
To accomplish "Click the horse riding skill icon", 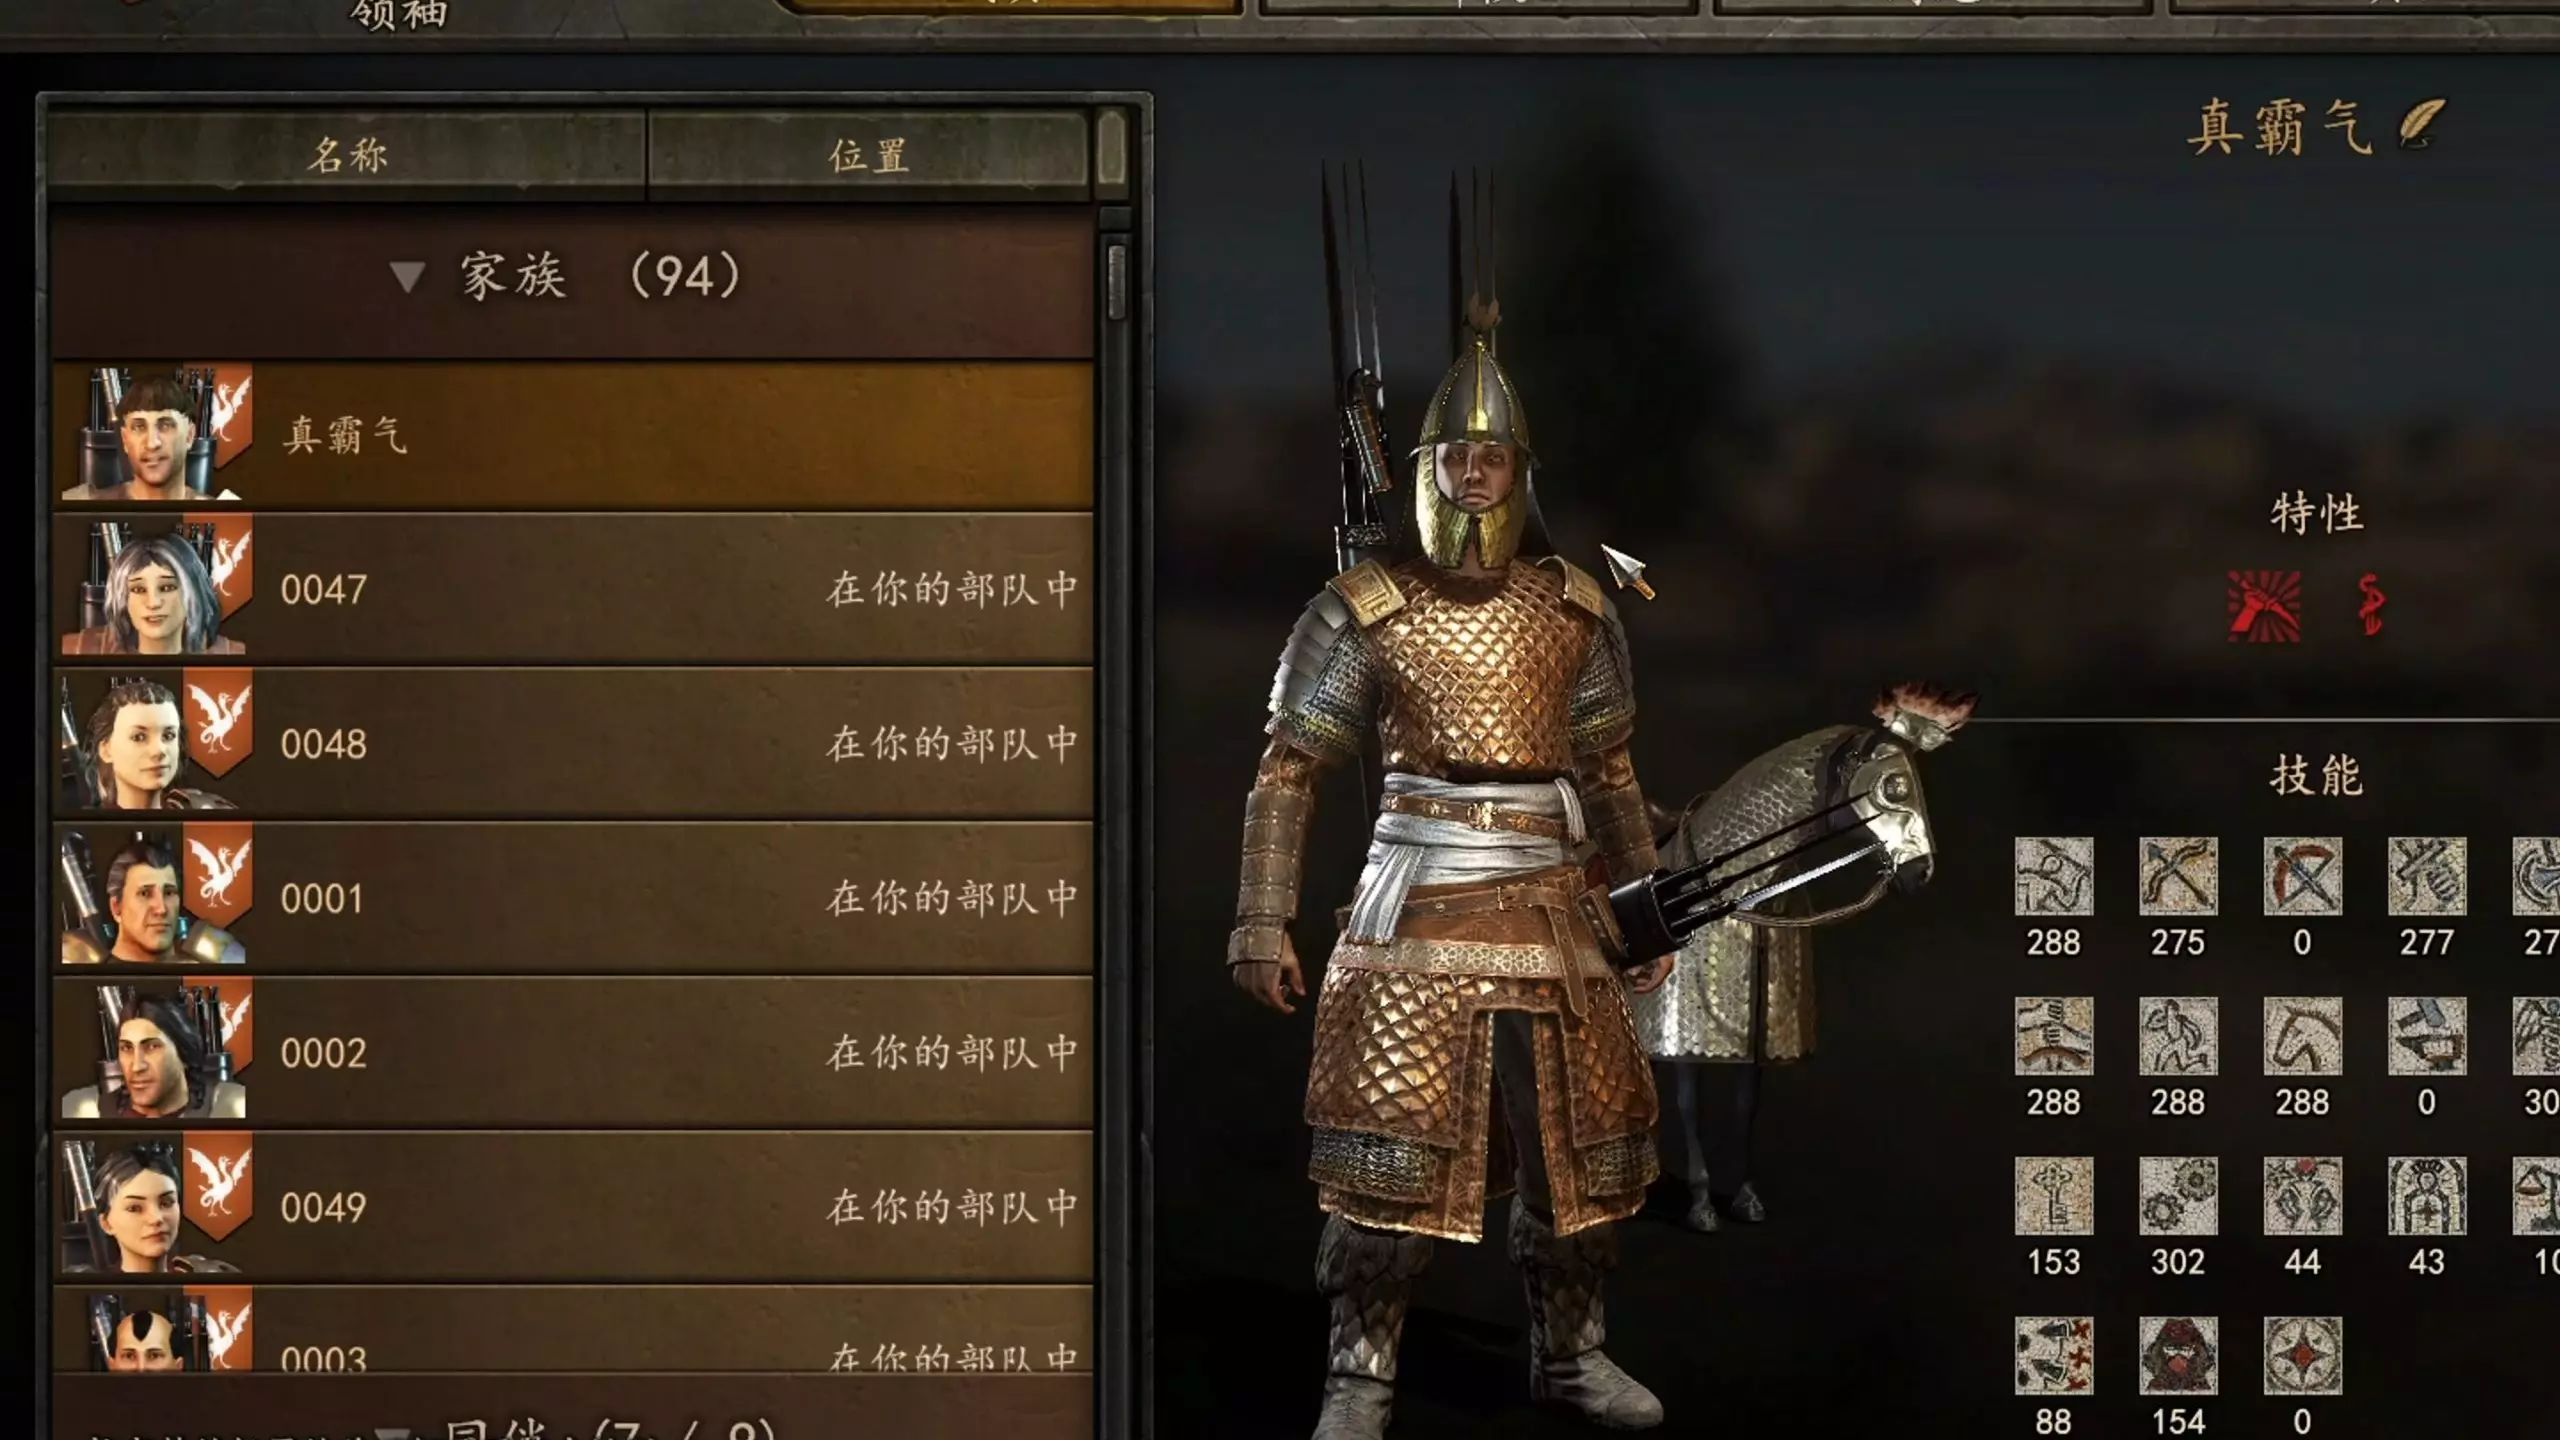I will tap(2302, 1037).
